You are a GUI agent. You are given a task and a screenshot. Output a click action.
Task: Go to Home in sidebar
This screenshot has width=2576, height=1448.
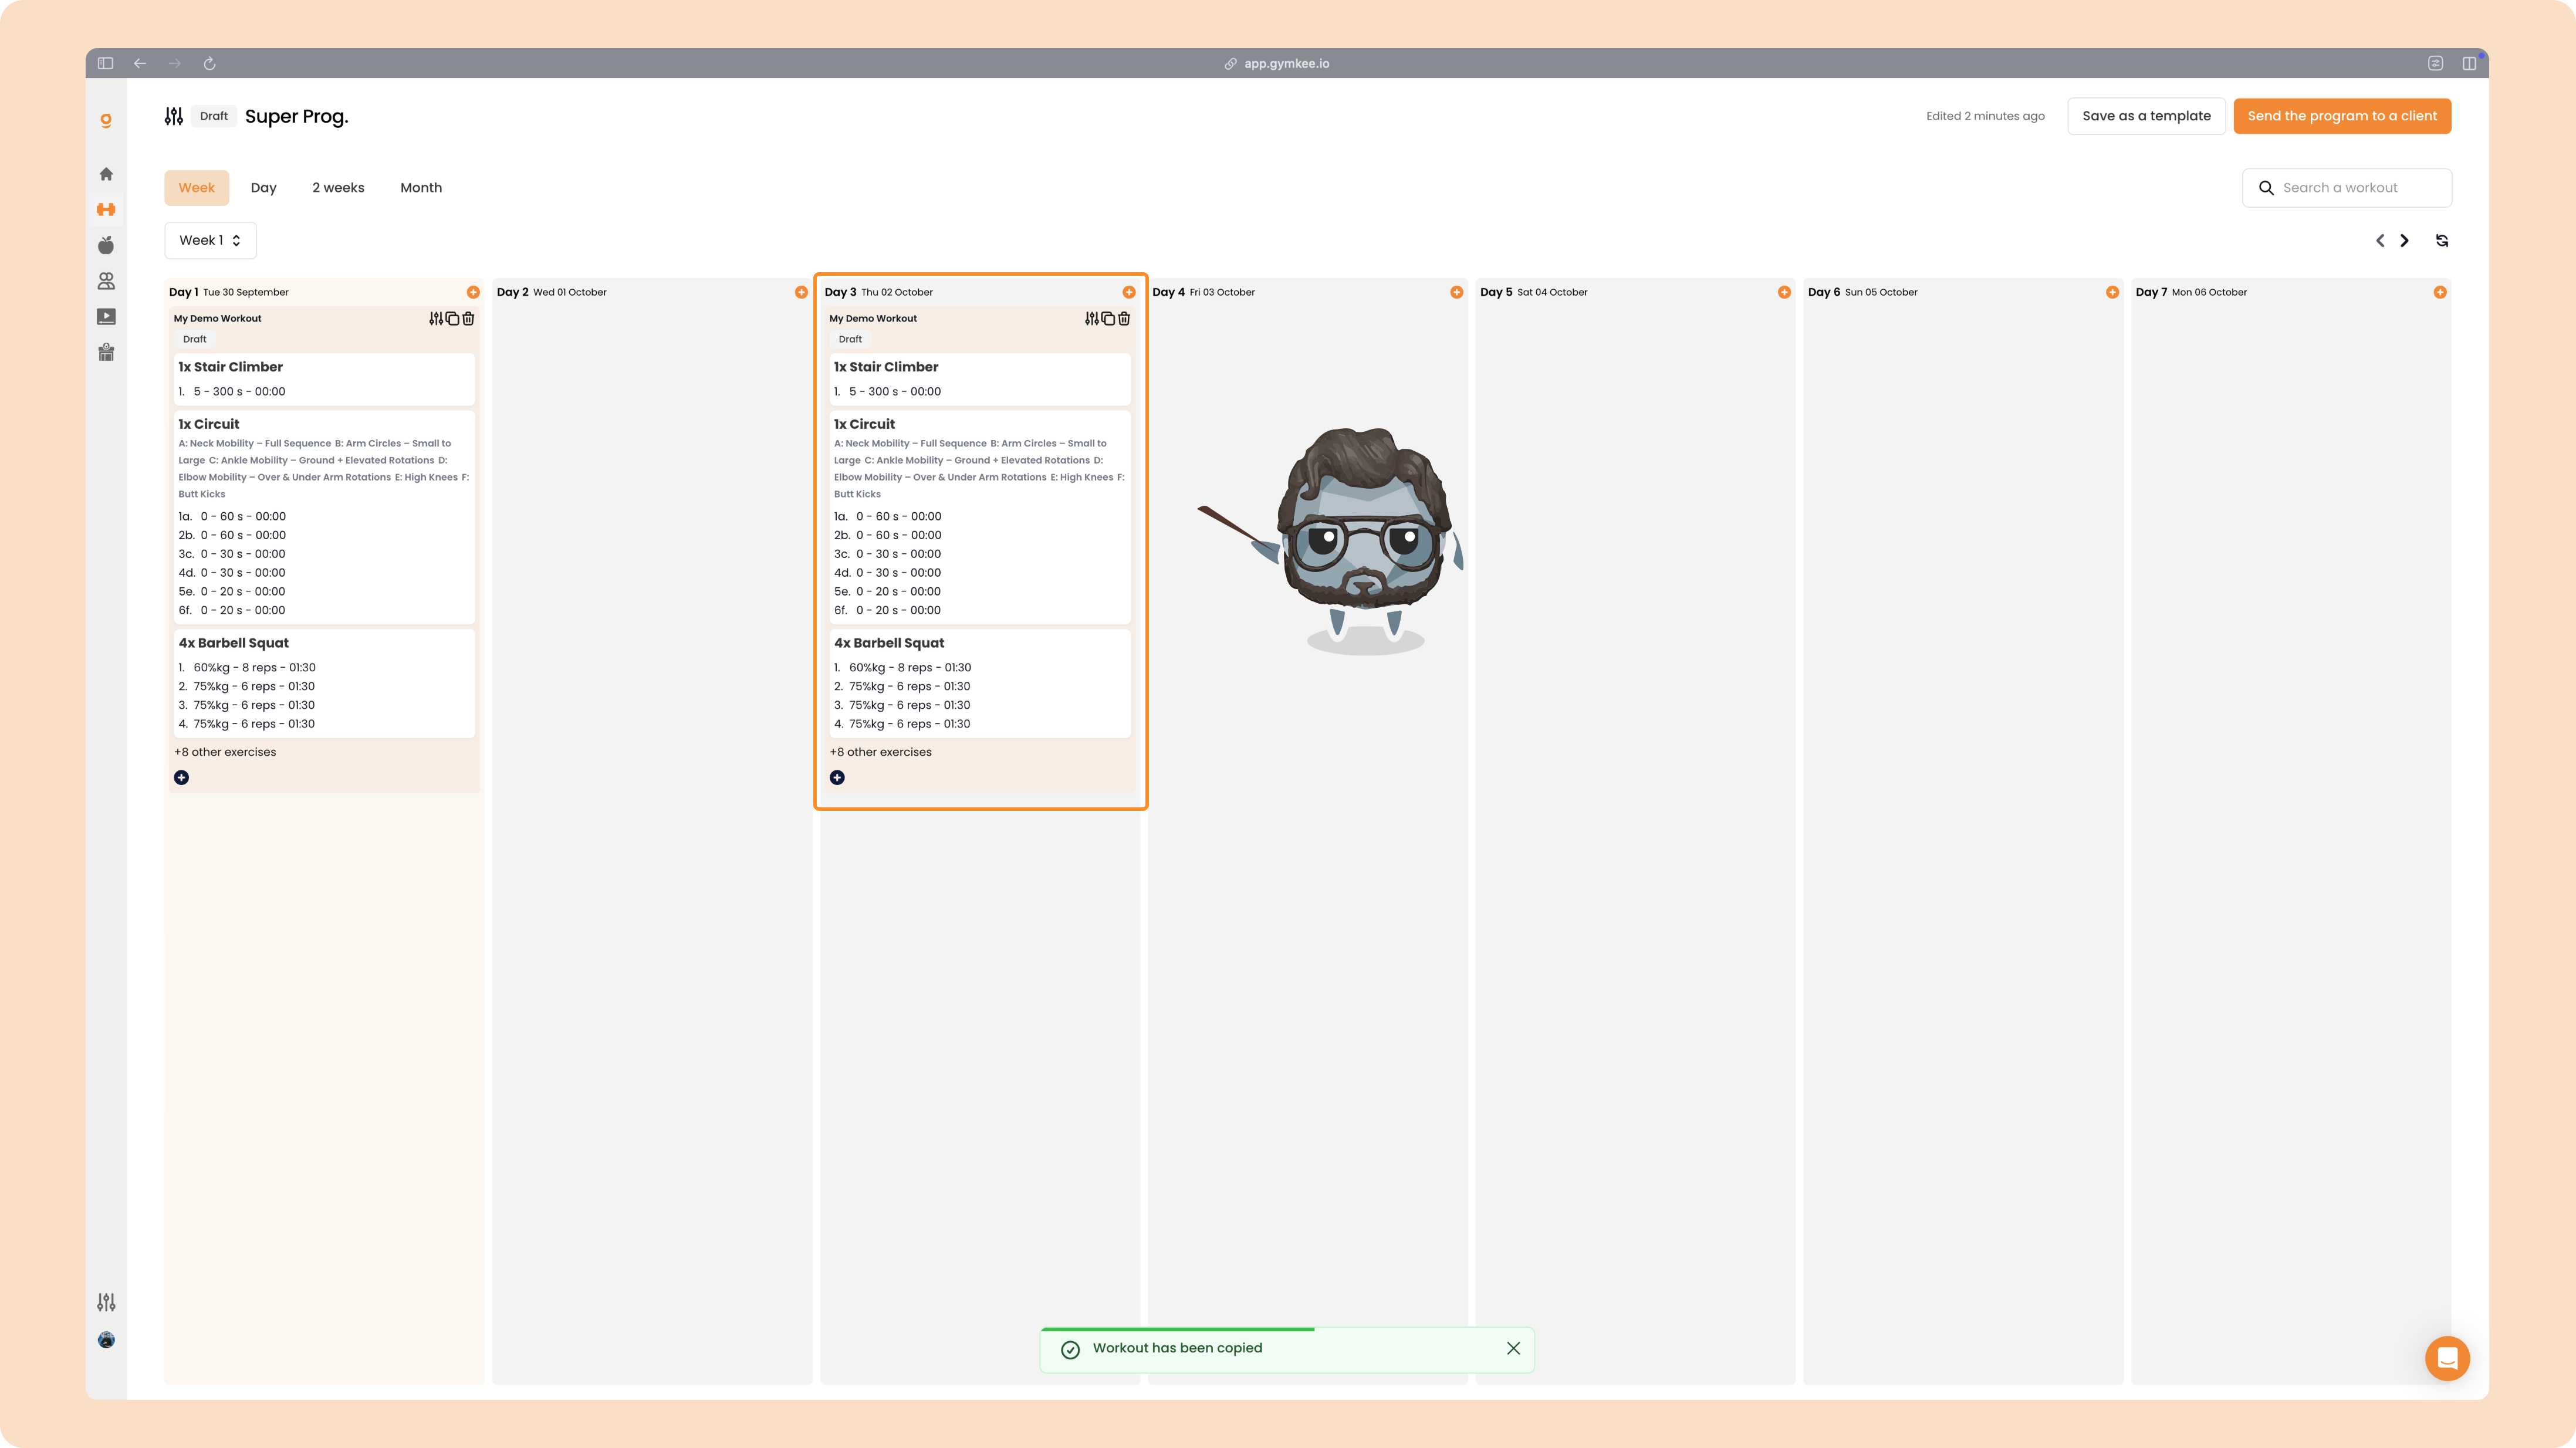(x=106, y=174)
